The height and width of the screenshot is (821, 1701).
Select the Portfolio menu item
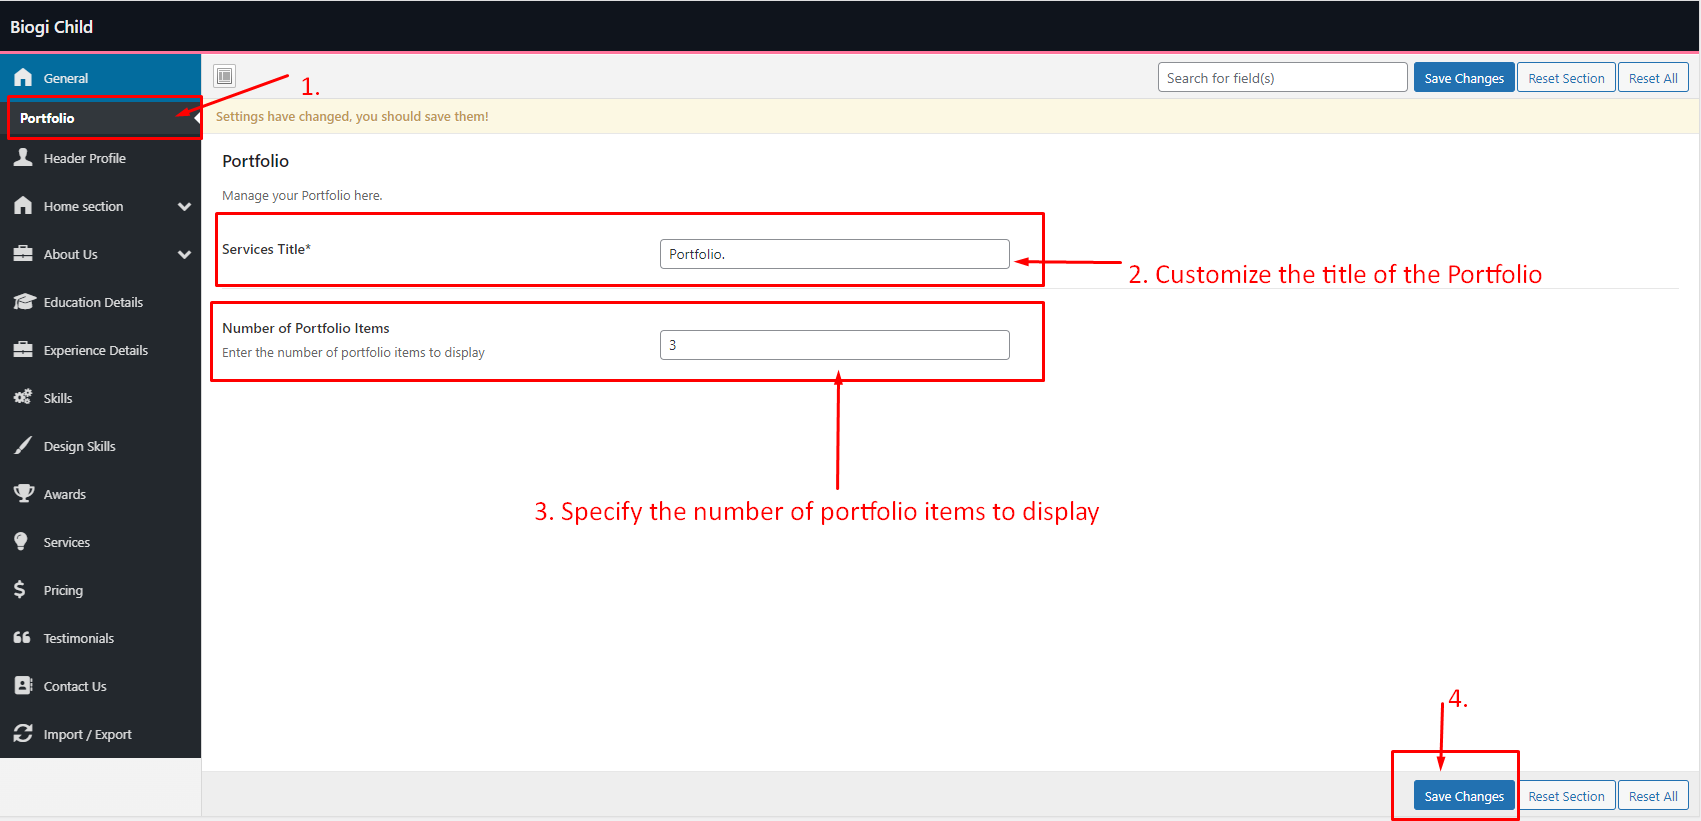pos(47,118)
